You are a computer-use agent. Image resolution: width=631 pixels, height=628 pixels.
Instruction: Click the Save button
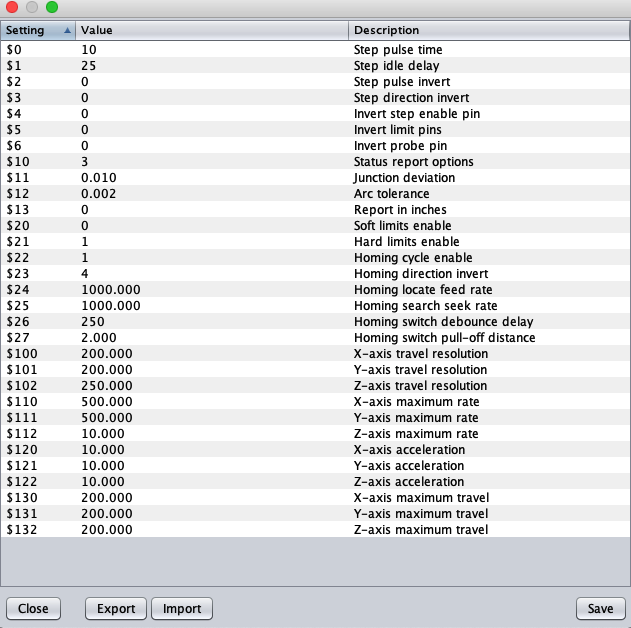(600, 608)
